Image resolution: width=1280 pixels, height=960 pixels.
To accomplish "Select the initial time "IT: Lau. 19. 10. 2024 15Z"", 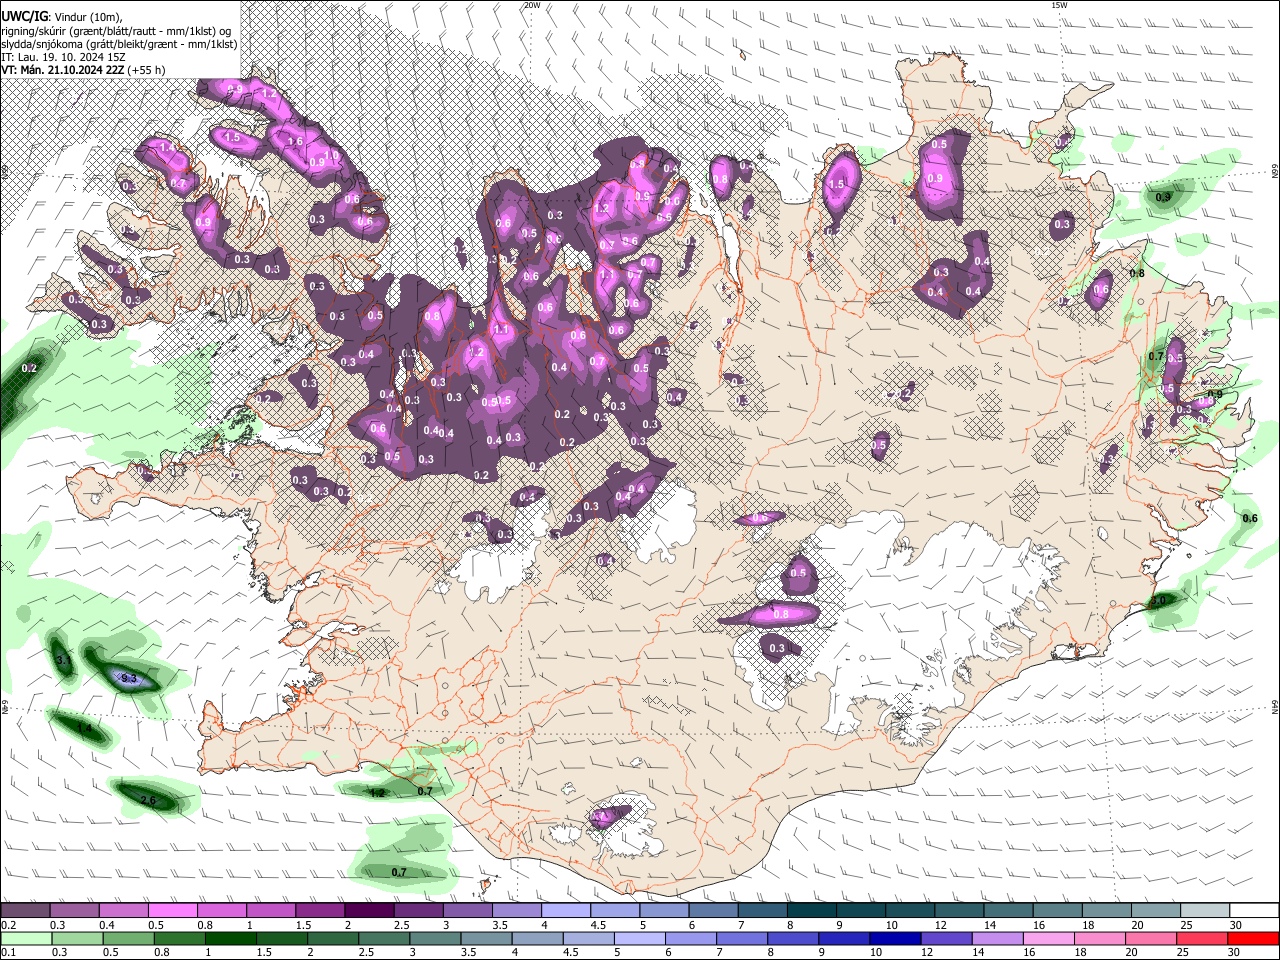I will (x=63, y=57).
